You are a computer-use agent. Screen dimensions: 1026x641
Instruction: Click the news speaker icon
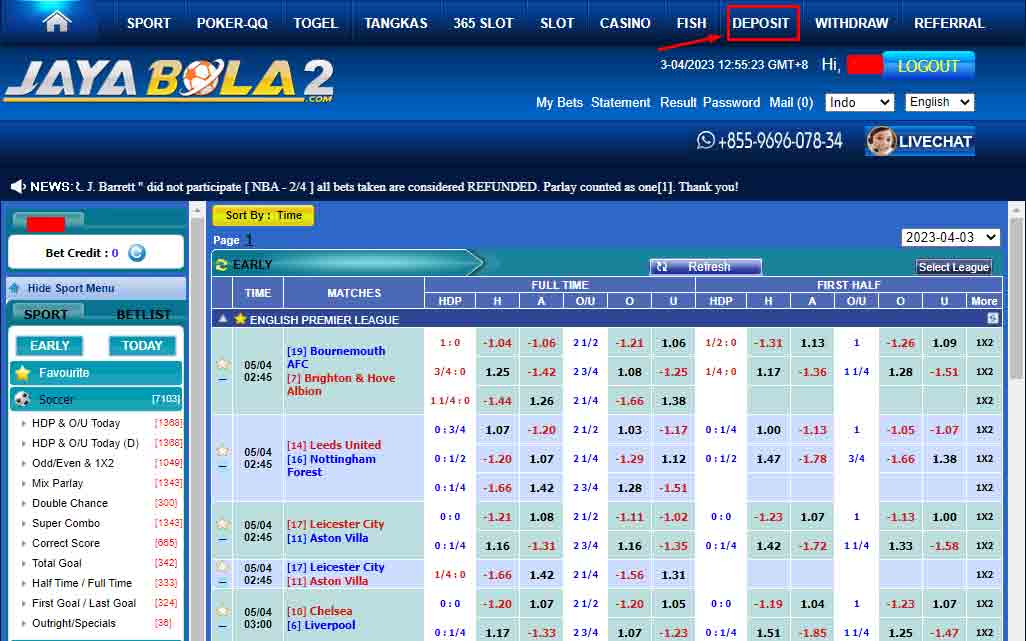click(x=18, y=187)
